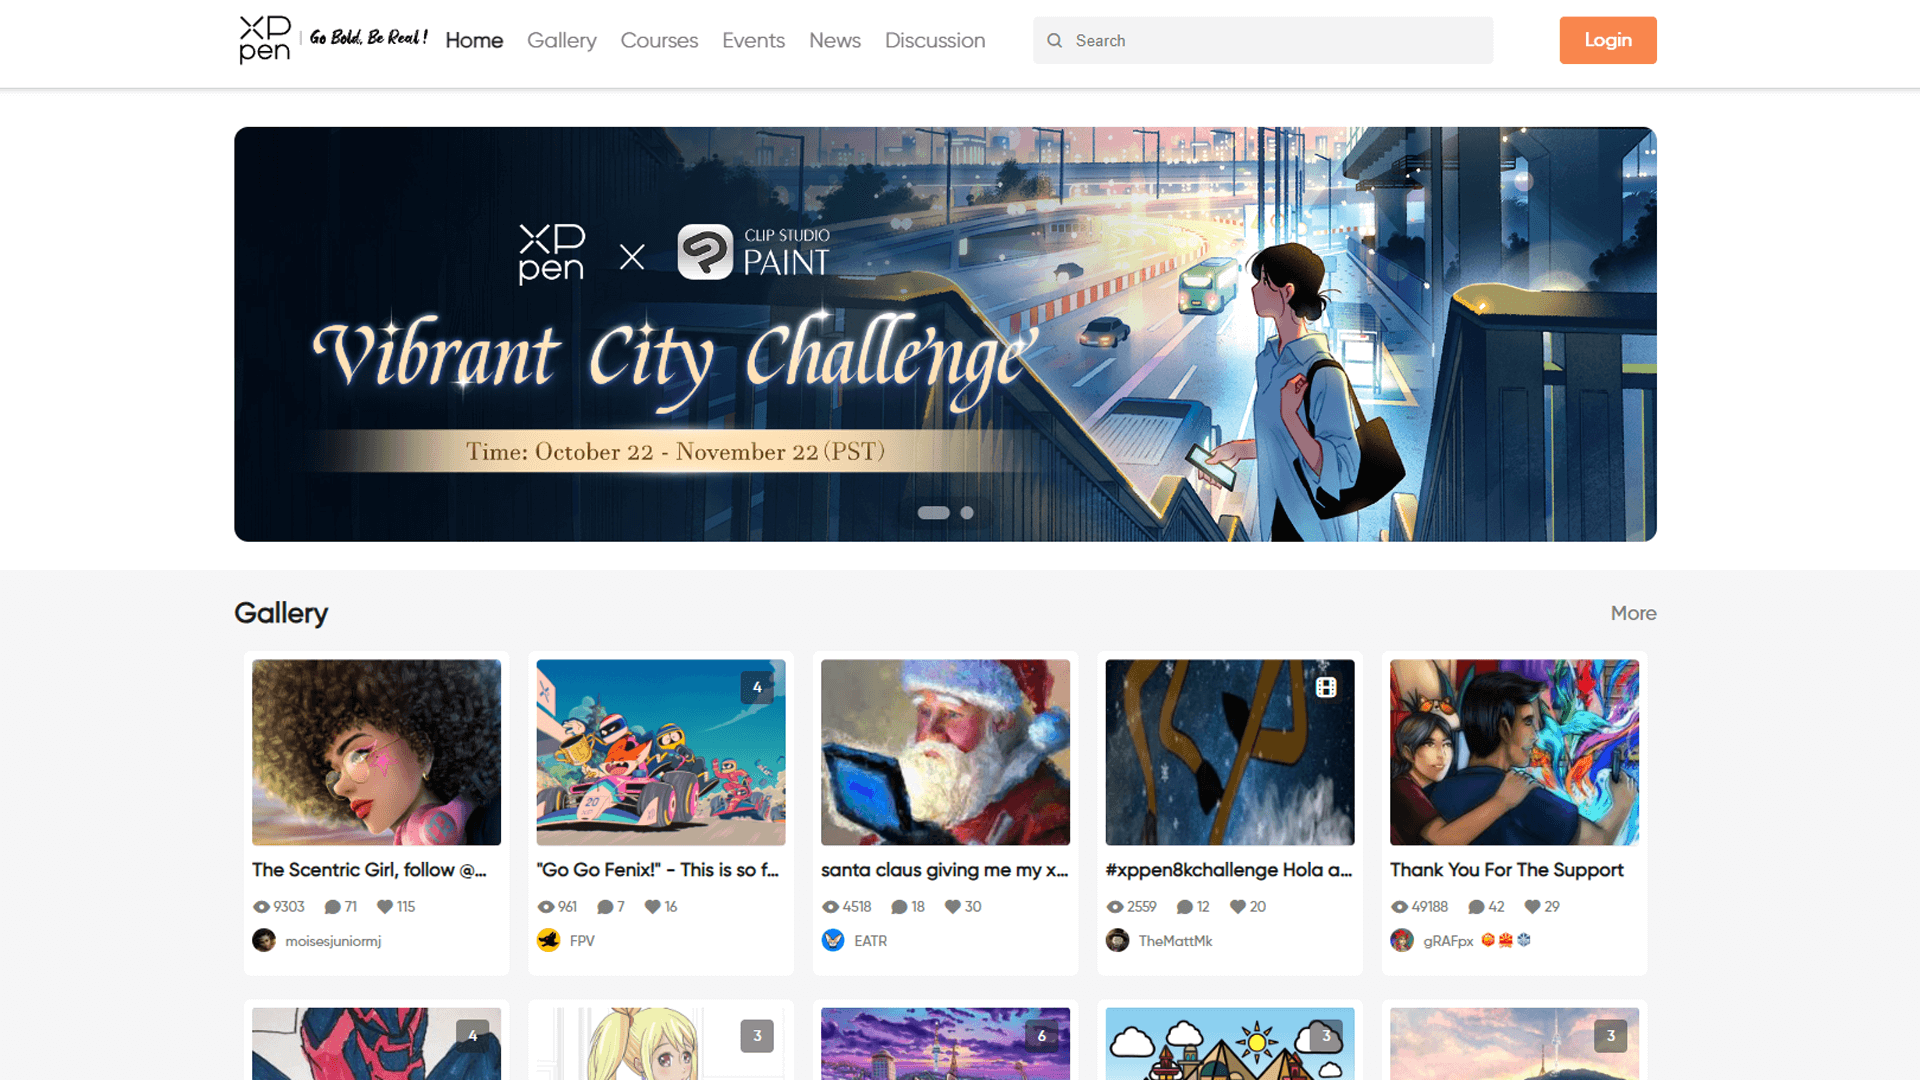Open the Go Go Fenix artwork thumbnail
The width and height of the screenshot is (1920, 1080).
click(660, 752)
